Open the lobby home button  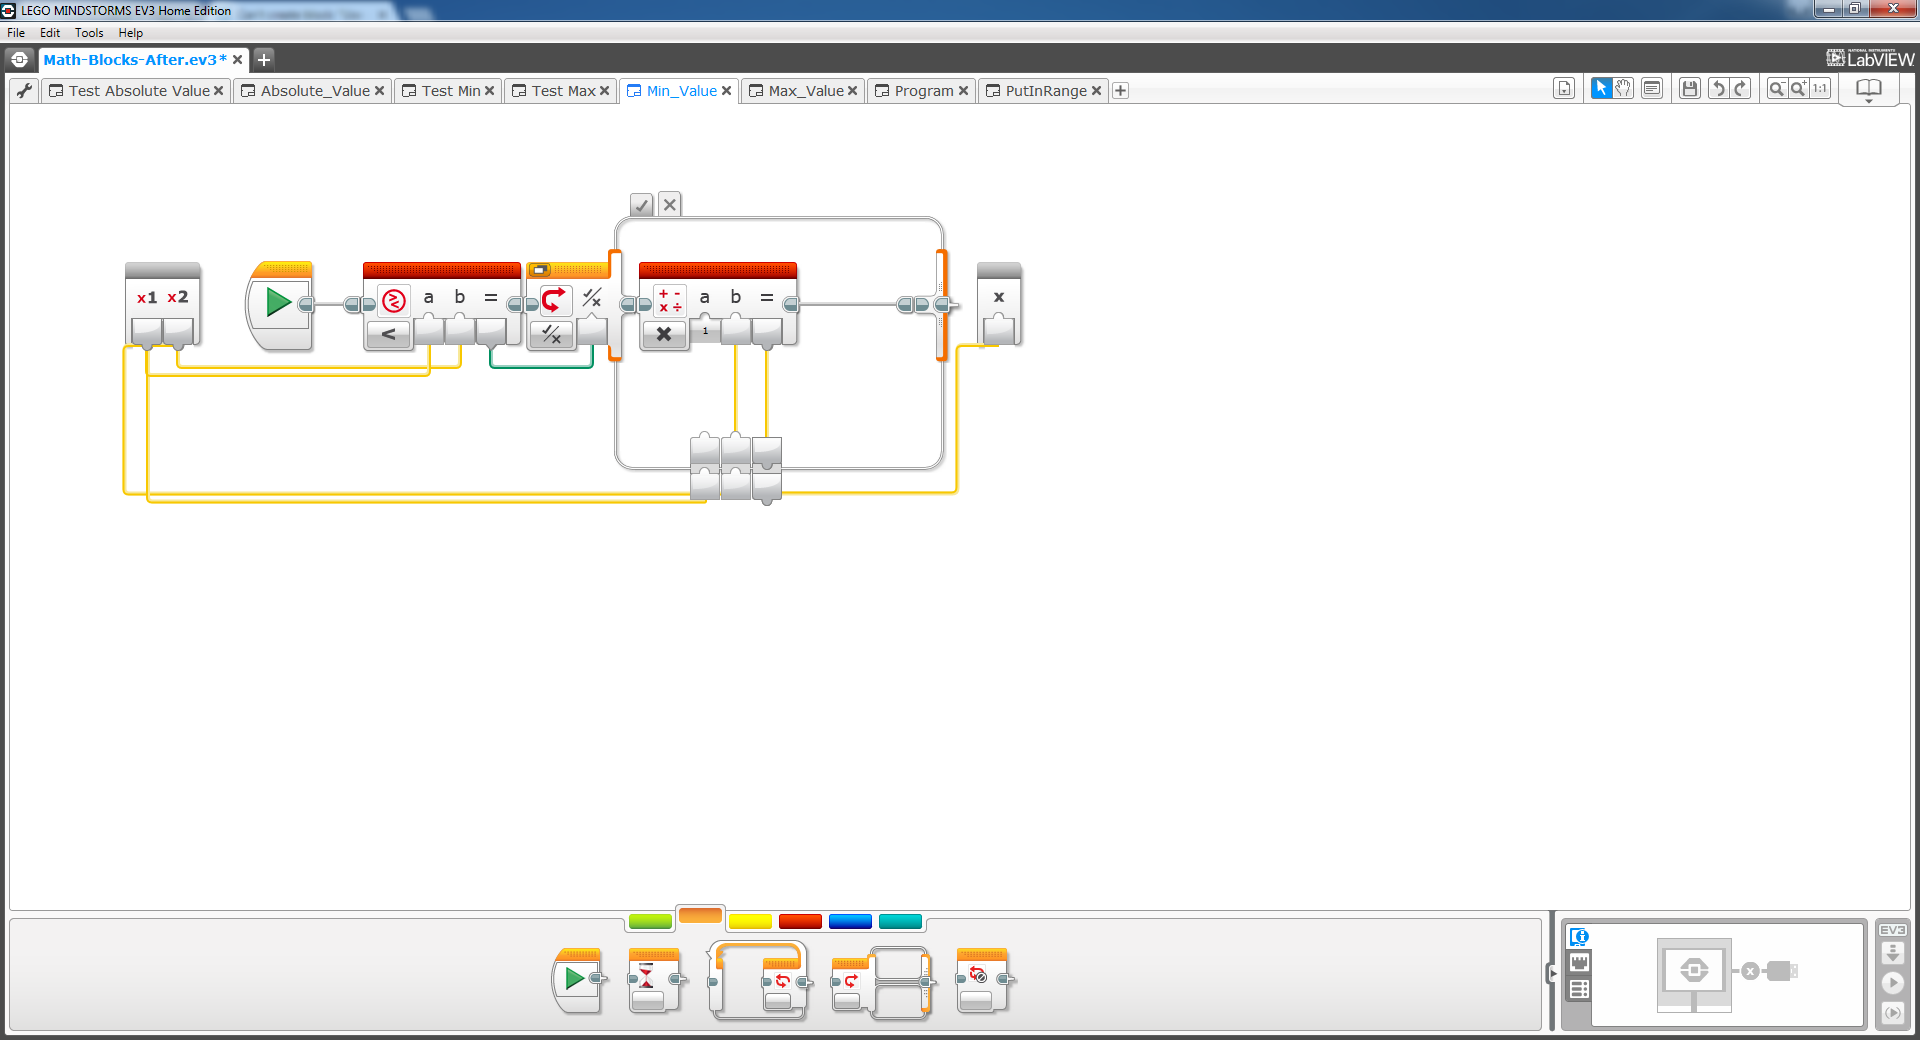pyautogui.click(x=19, y=59)
